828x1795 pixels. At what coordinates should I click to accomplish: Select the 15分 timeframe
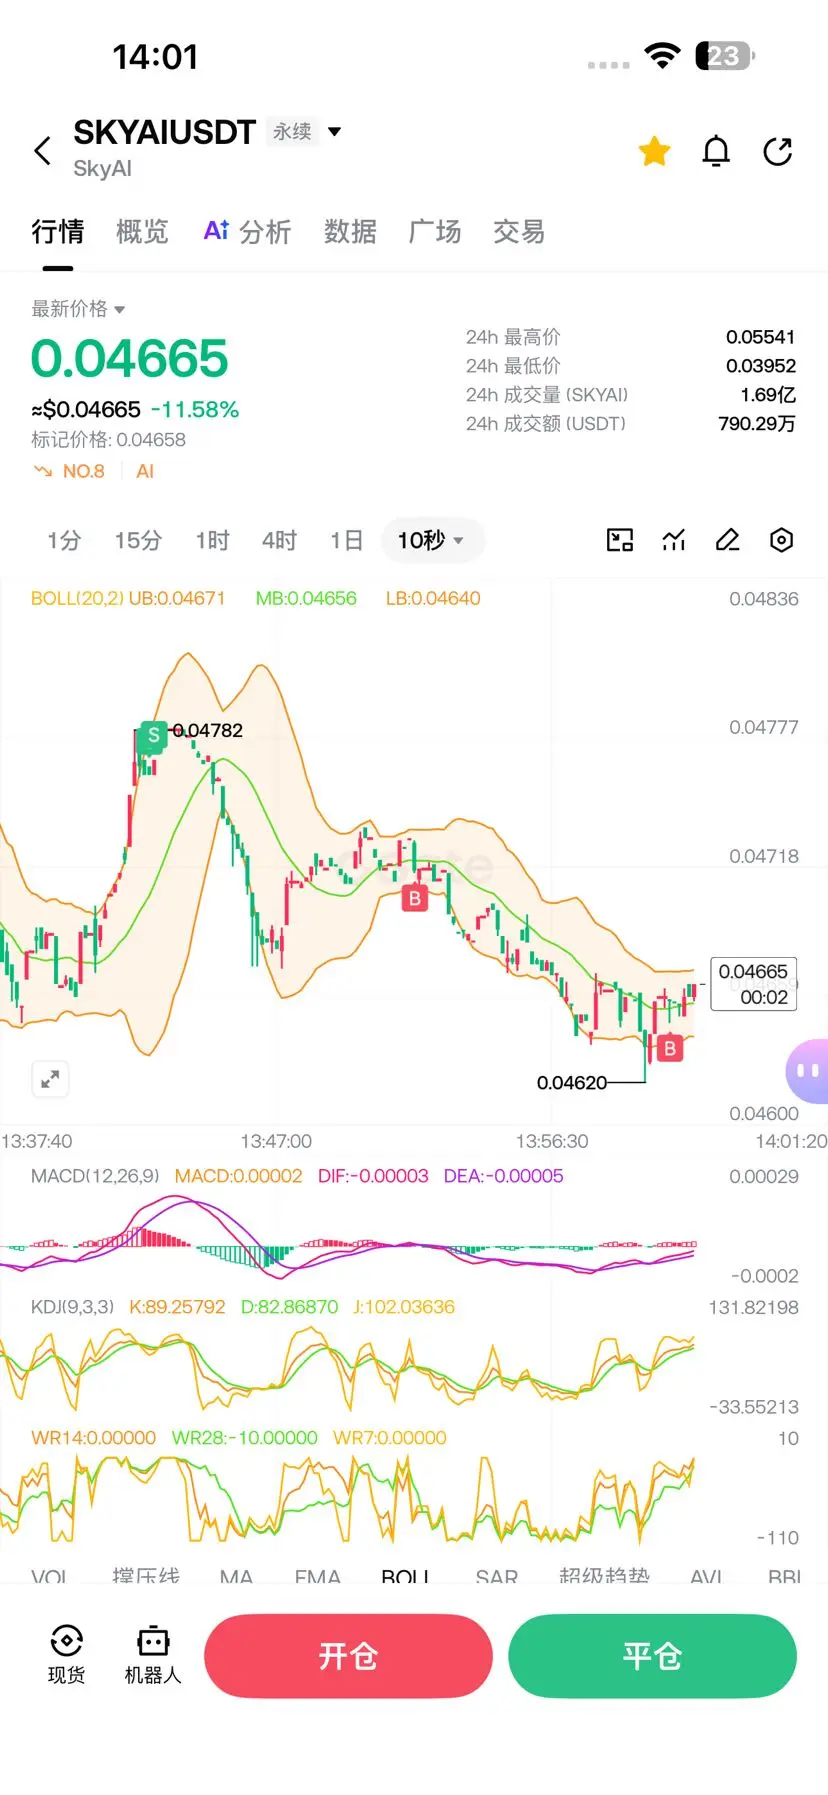tap(138, 540)
